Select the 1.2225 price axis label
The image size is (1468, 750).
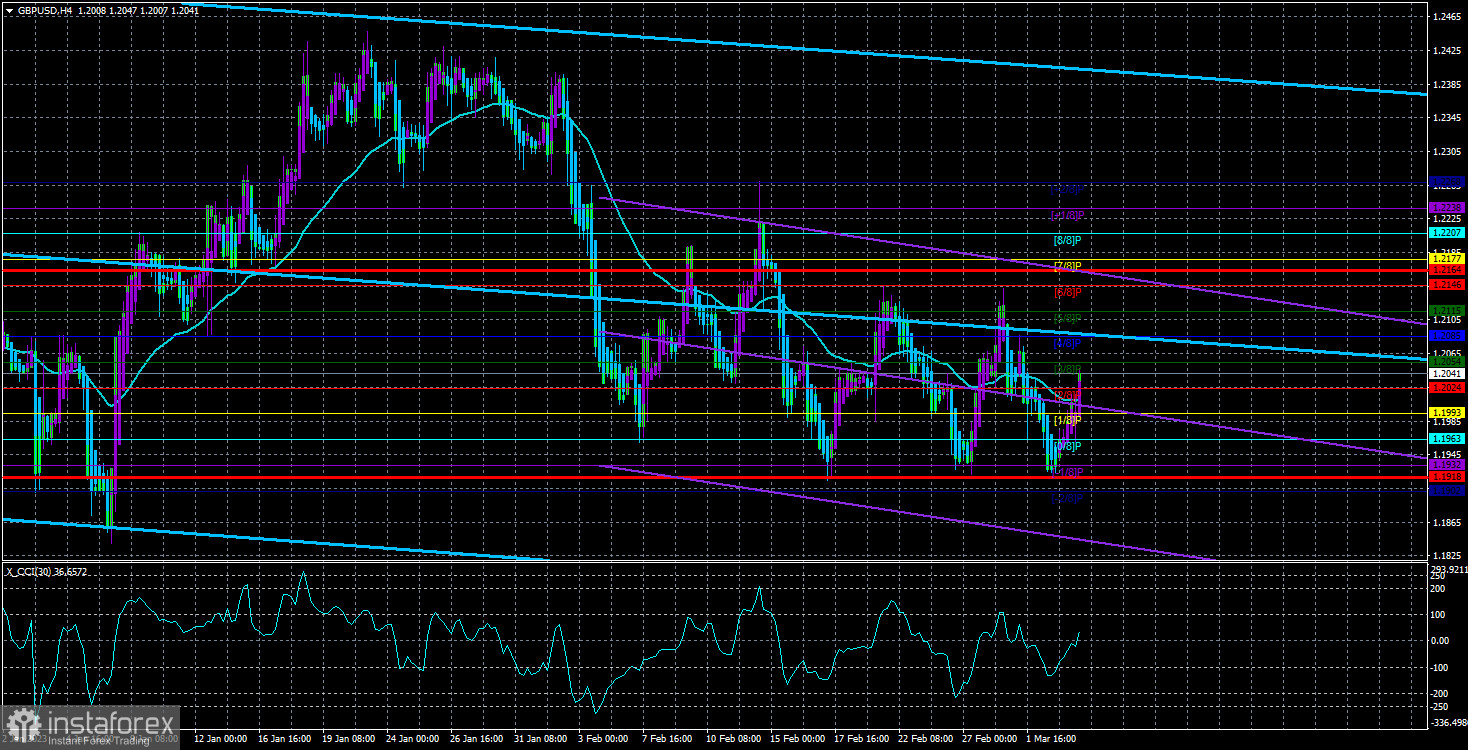tap(1447, 219)
